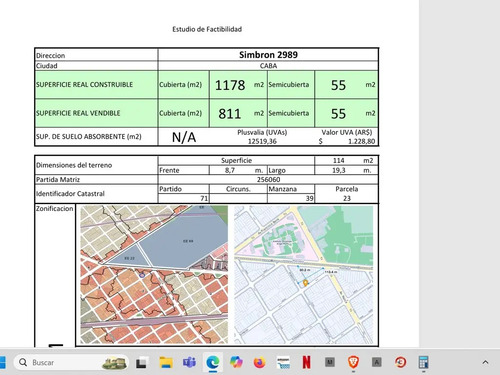500x375 pixels.
Task: Select the 'SUPERFICIE REAL VENDIBLE' label
Action: pyautogui.click(x=78, y=113)
